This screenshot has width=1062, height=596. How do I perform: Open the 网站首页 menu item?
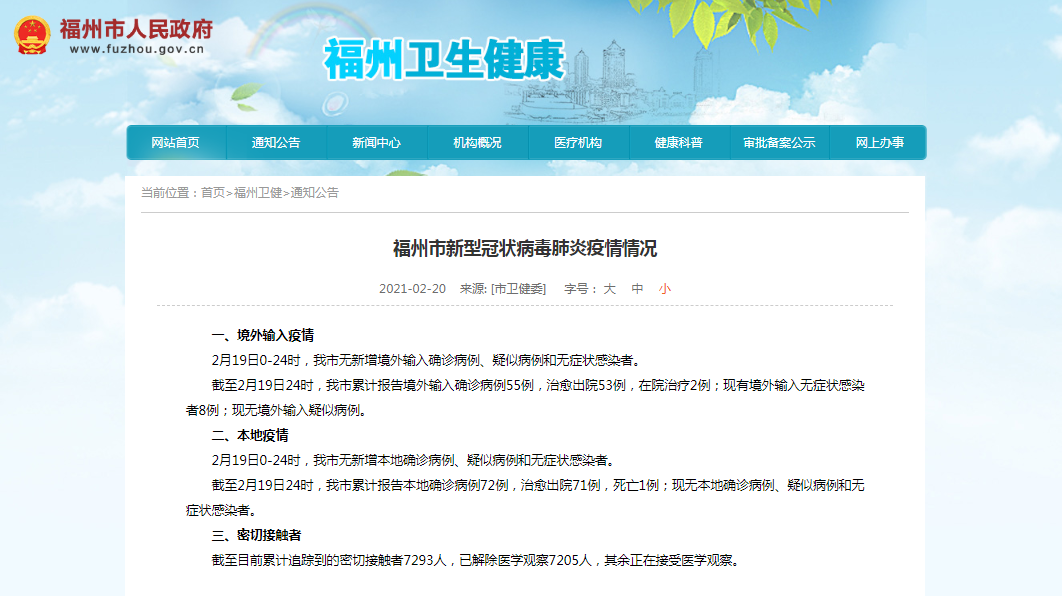(175, 142)
